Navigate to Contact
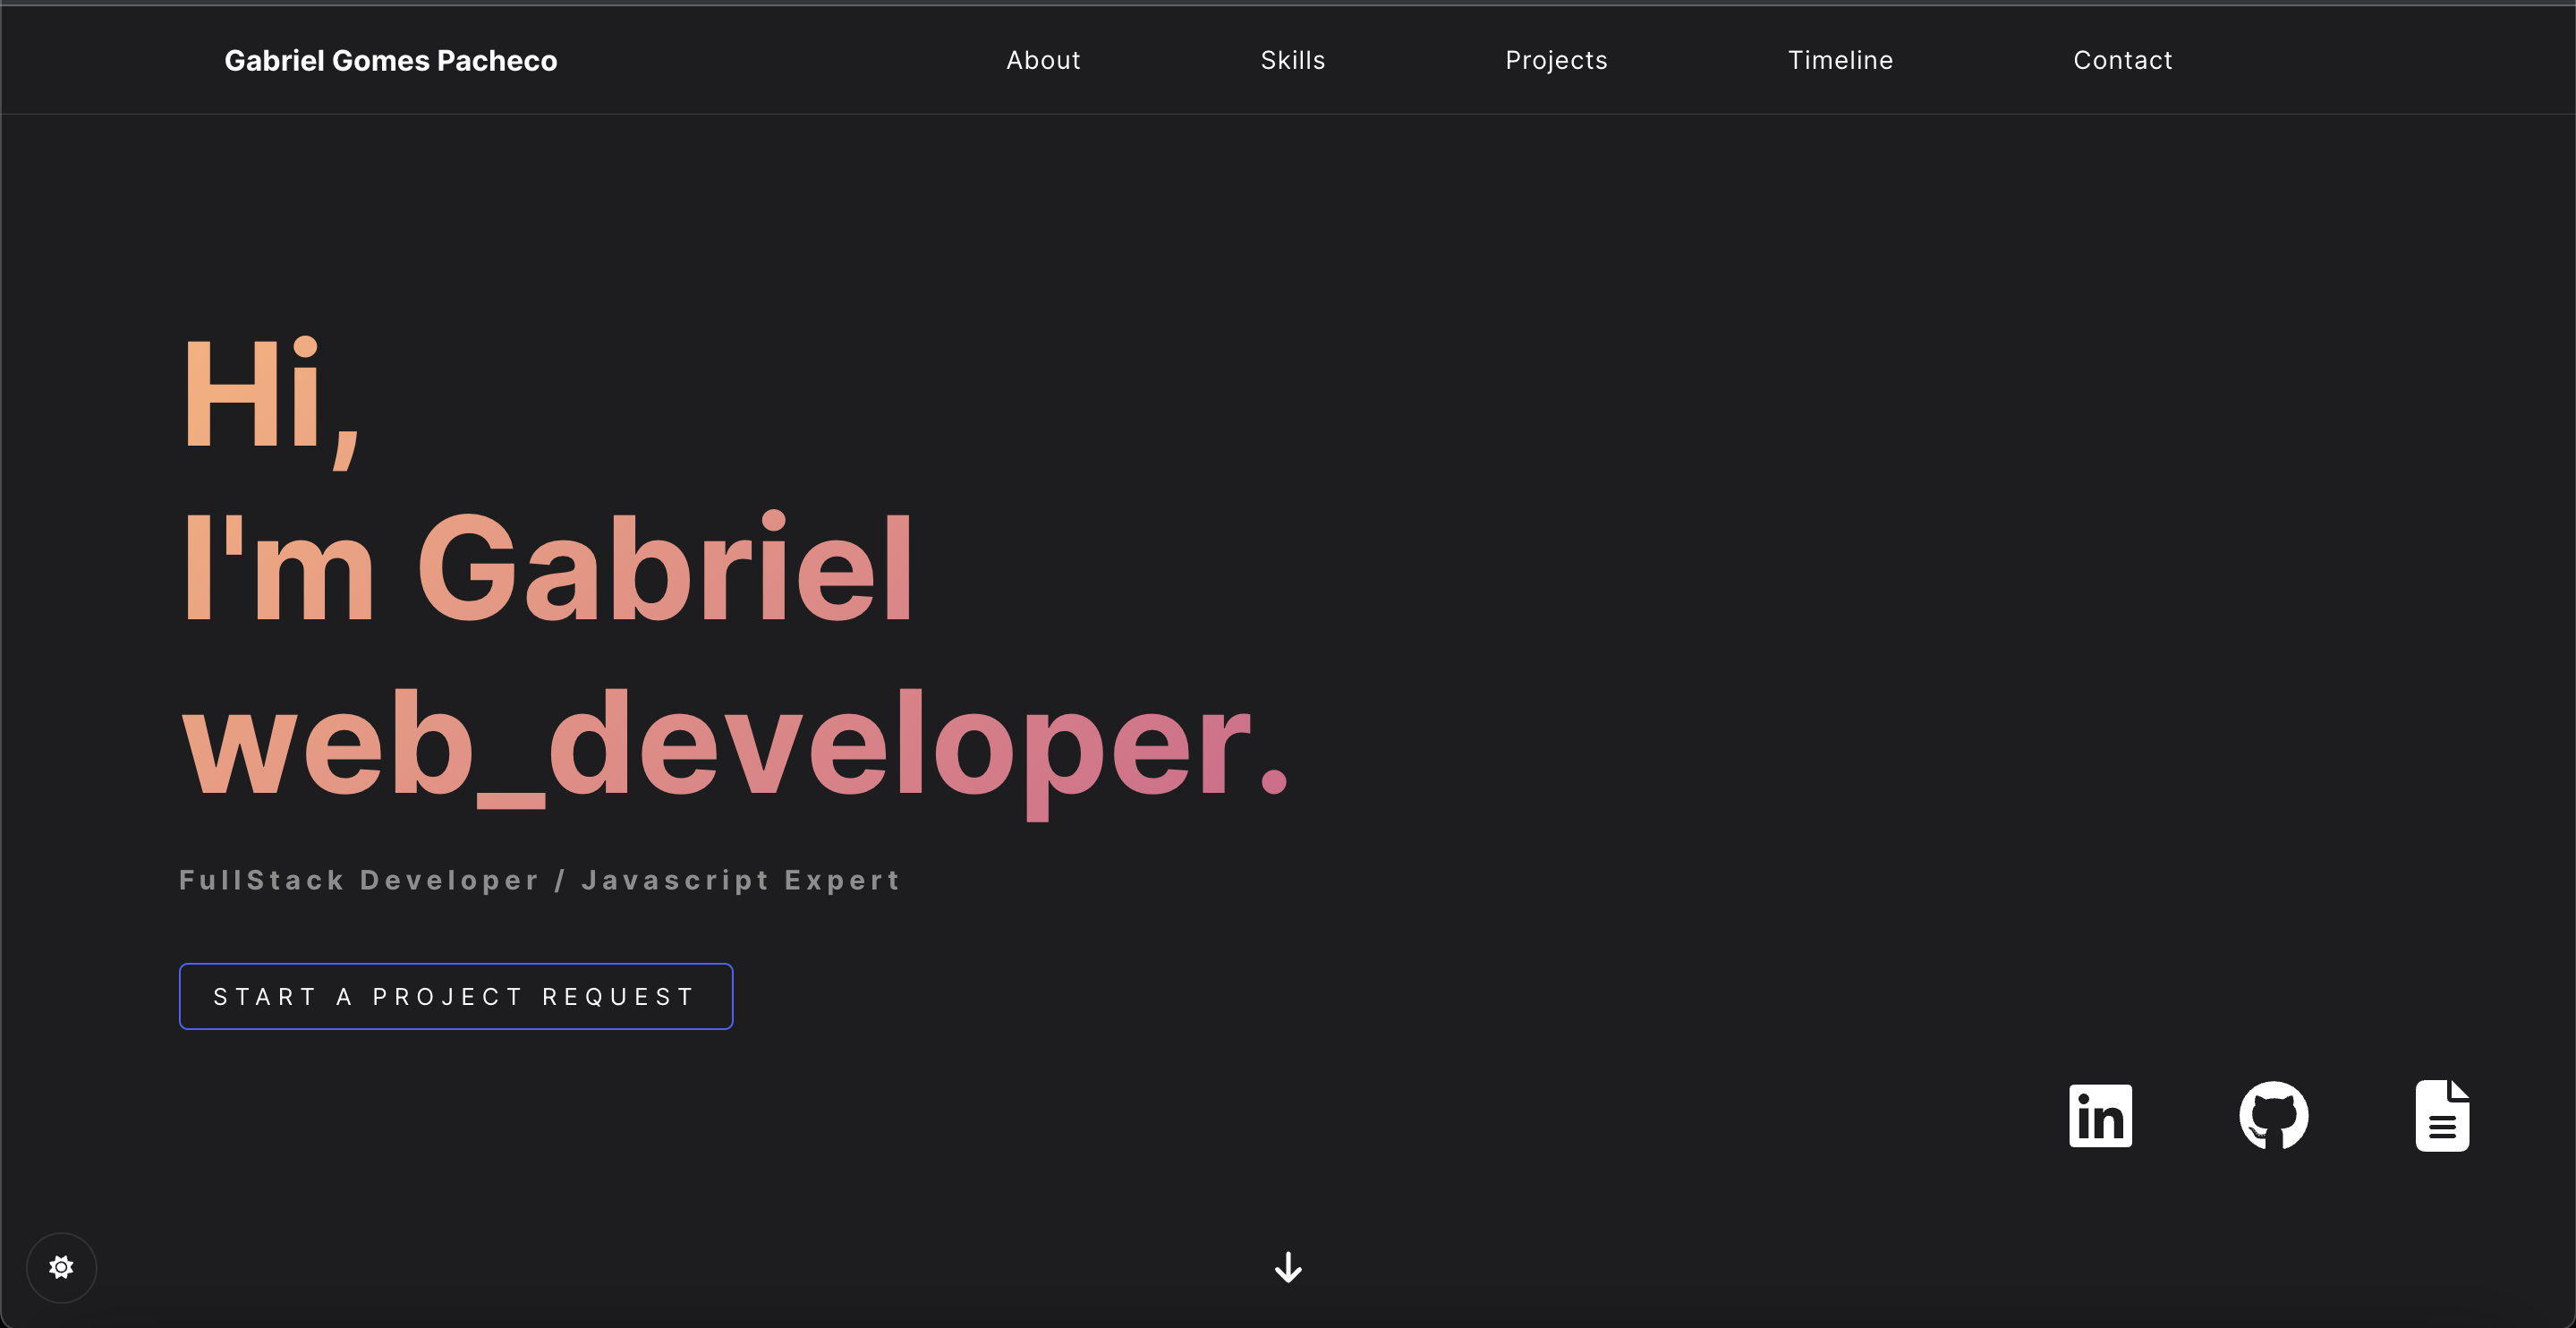This screenshot has width=2576, height=1328. click(2122, 60)
